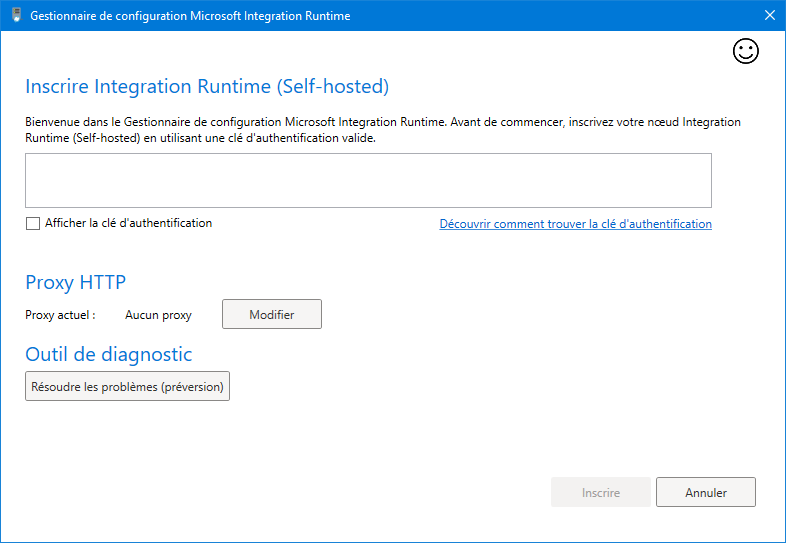Click the Outil de diagnostic heading

[109, 354]
